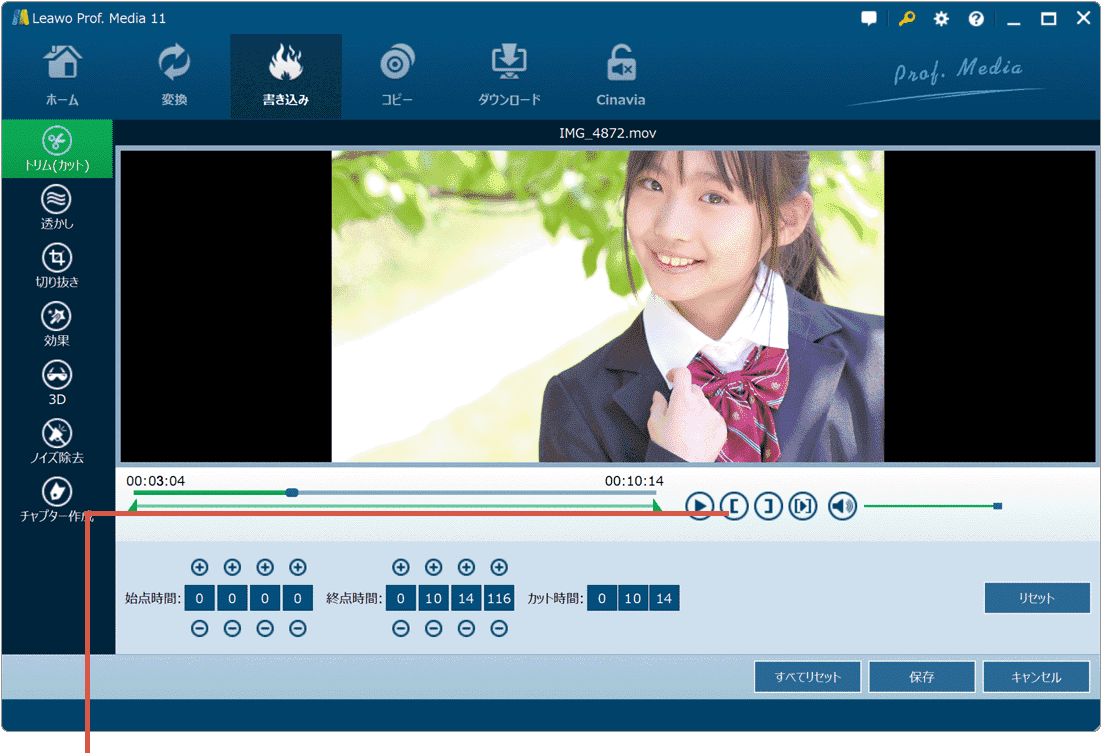
Task: Set trim end with right bracket button
Action: pyautogui.click(x=768, y=507)
